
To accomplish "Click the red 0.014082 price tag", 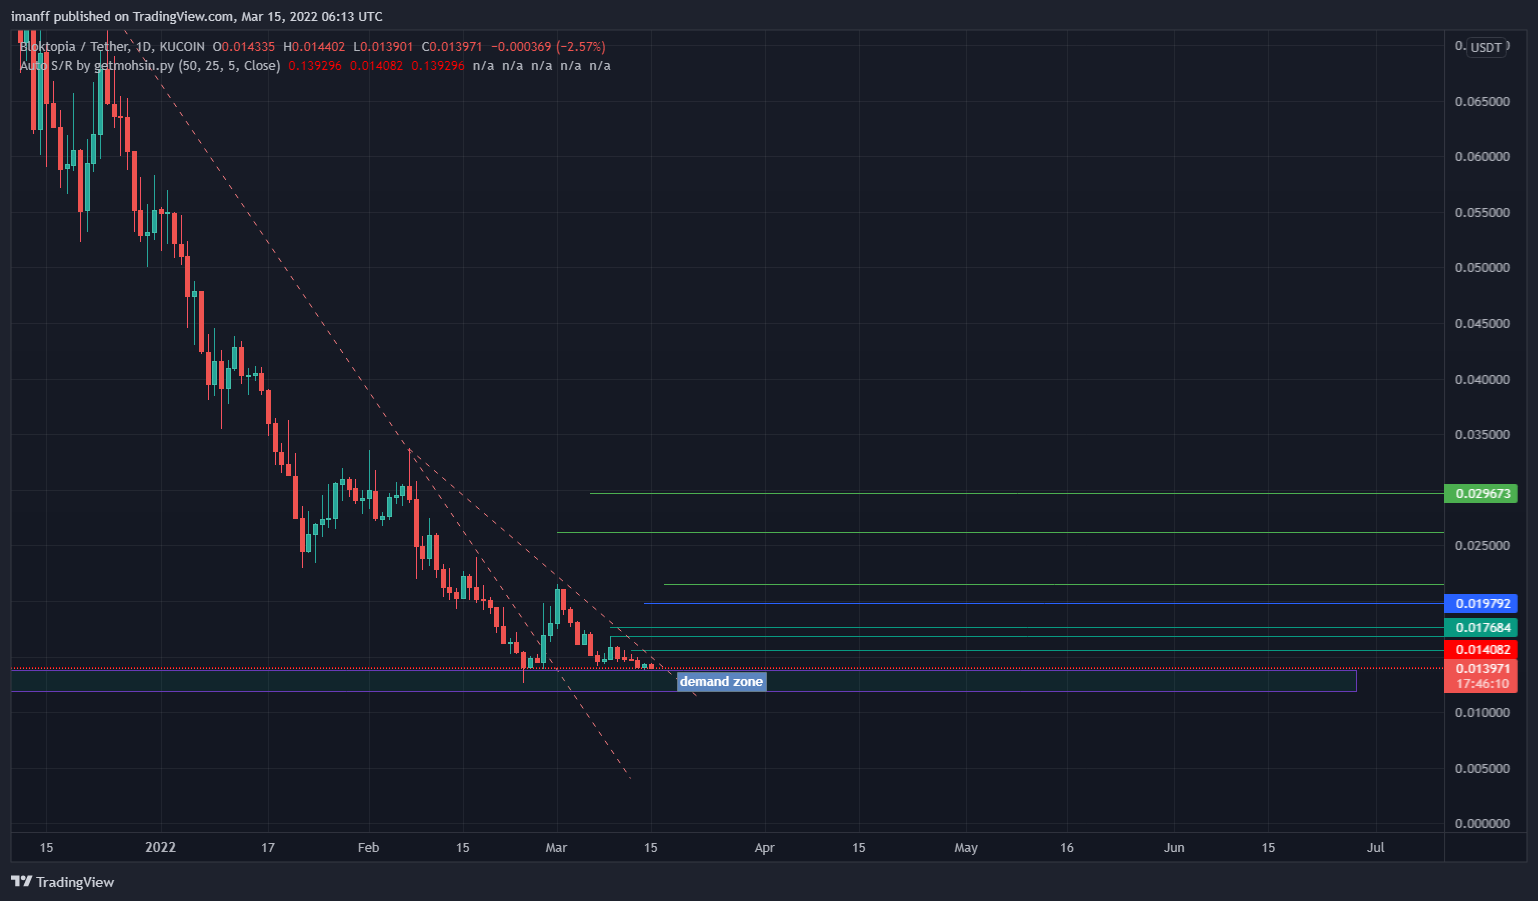I will click(1481, 650).
